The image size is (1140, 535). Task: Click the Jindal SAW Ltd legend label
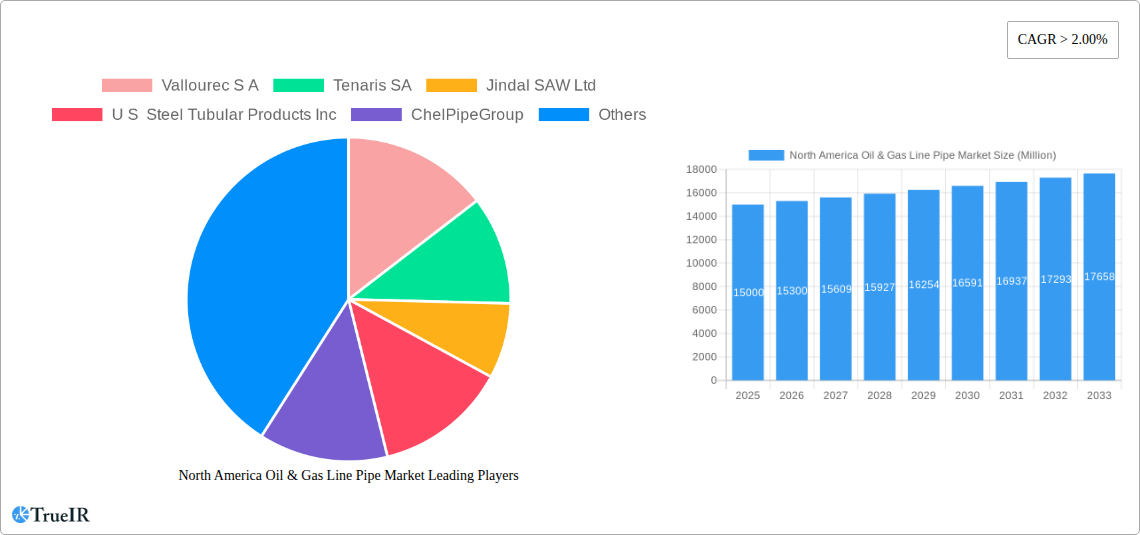pos(541,86)
